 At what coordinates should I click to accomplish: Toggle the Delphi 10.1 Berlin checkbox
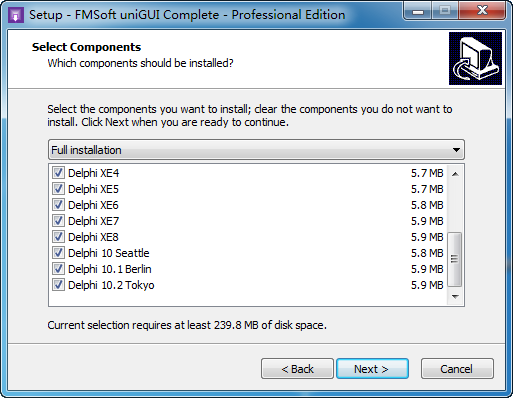(x=58, y=269)
